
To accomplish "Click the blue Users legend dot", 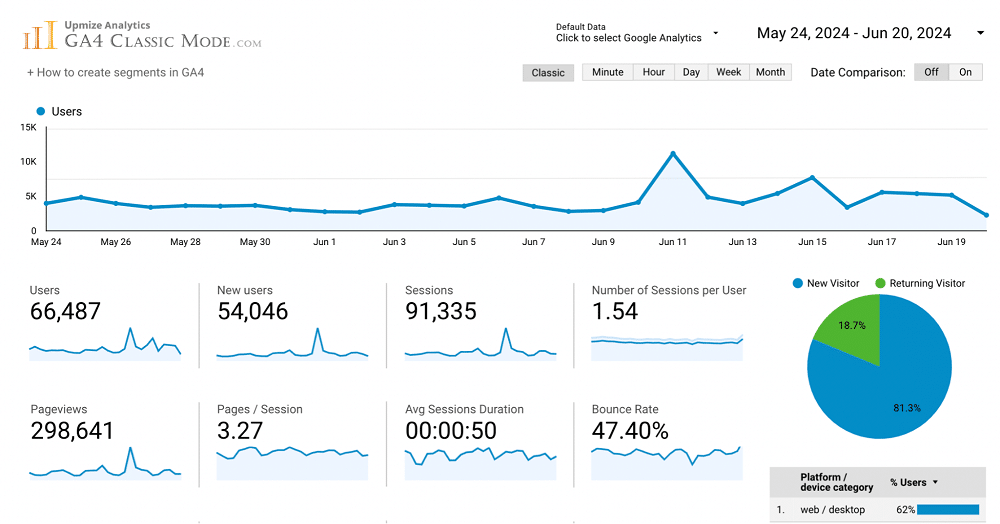I will [x=41, y=112].
